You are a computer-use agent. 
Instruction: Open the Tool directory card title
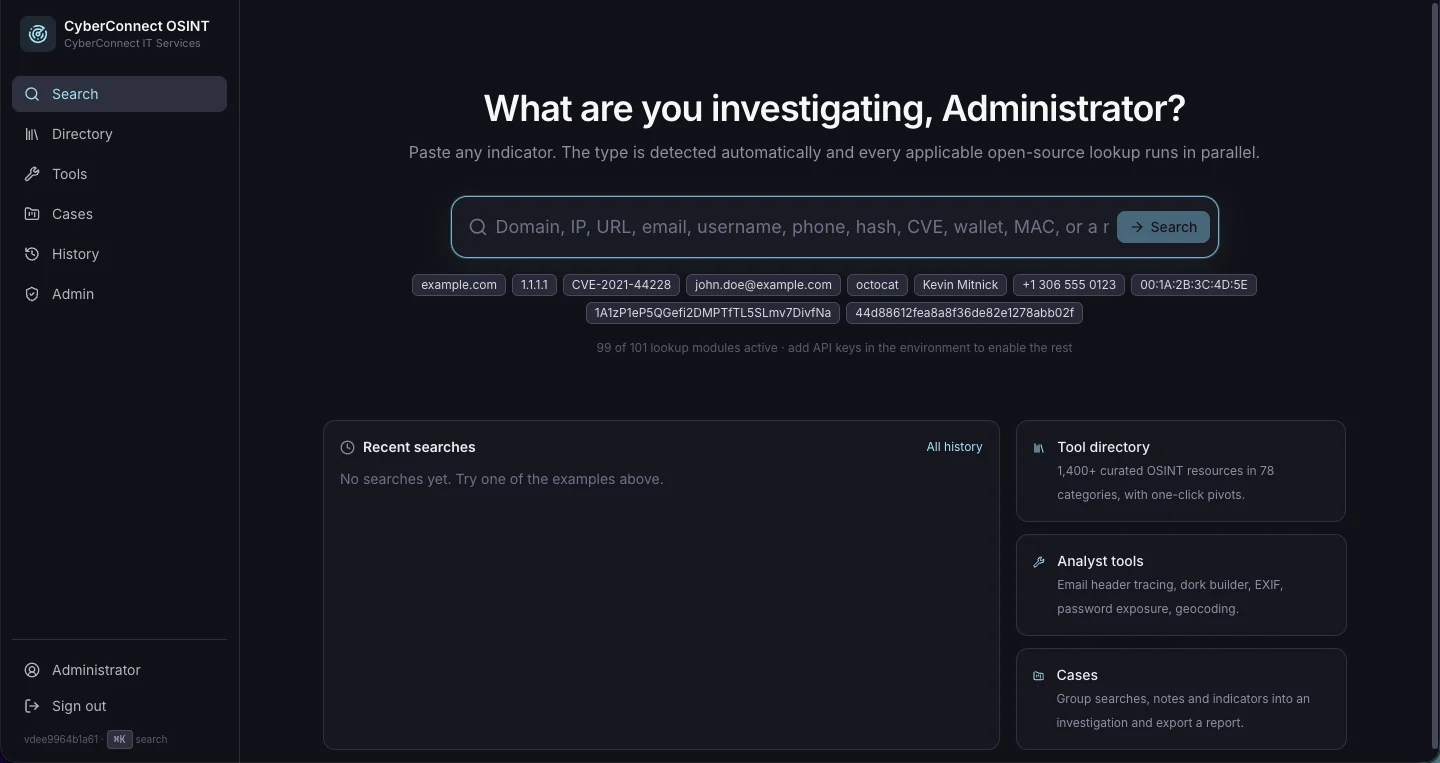click(1103, 447)
